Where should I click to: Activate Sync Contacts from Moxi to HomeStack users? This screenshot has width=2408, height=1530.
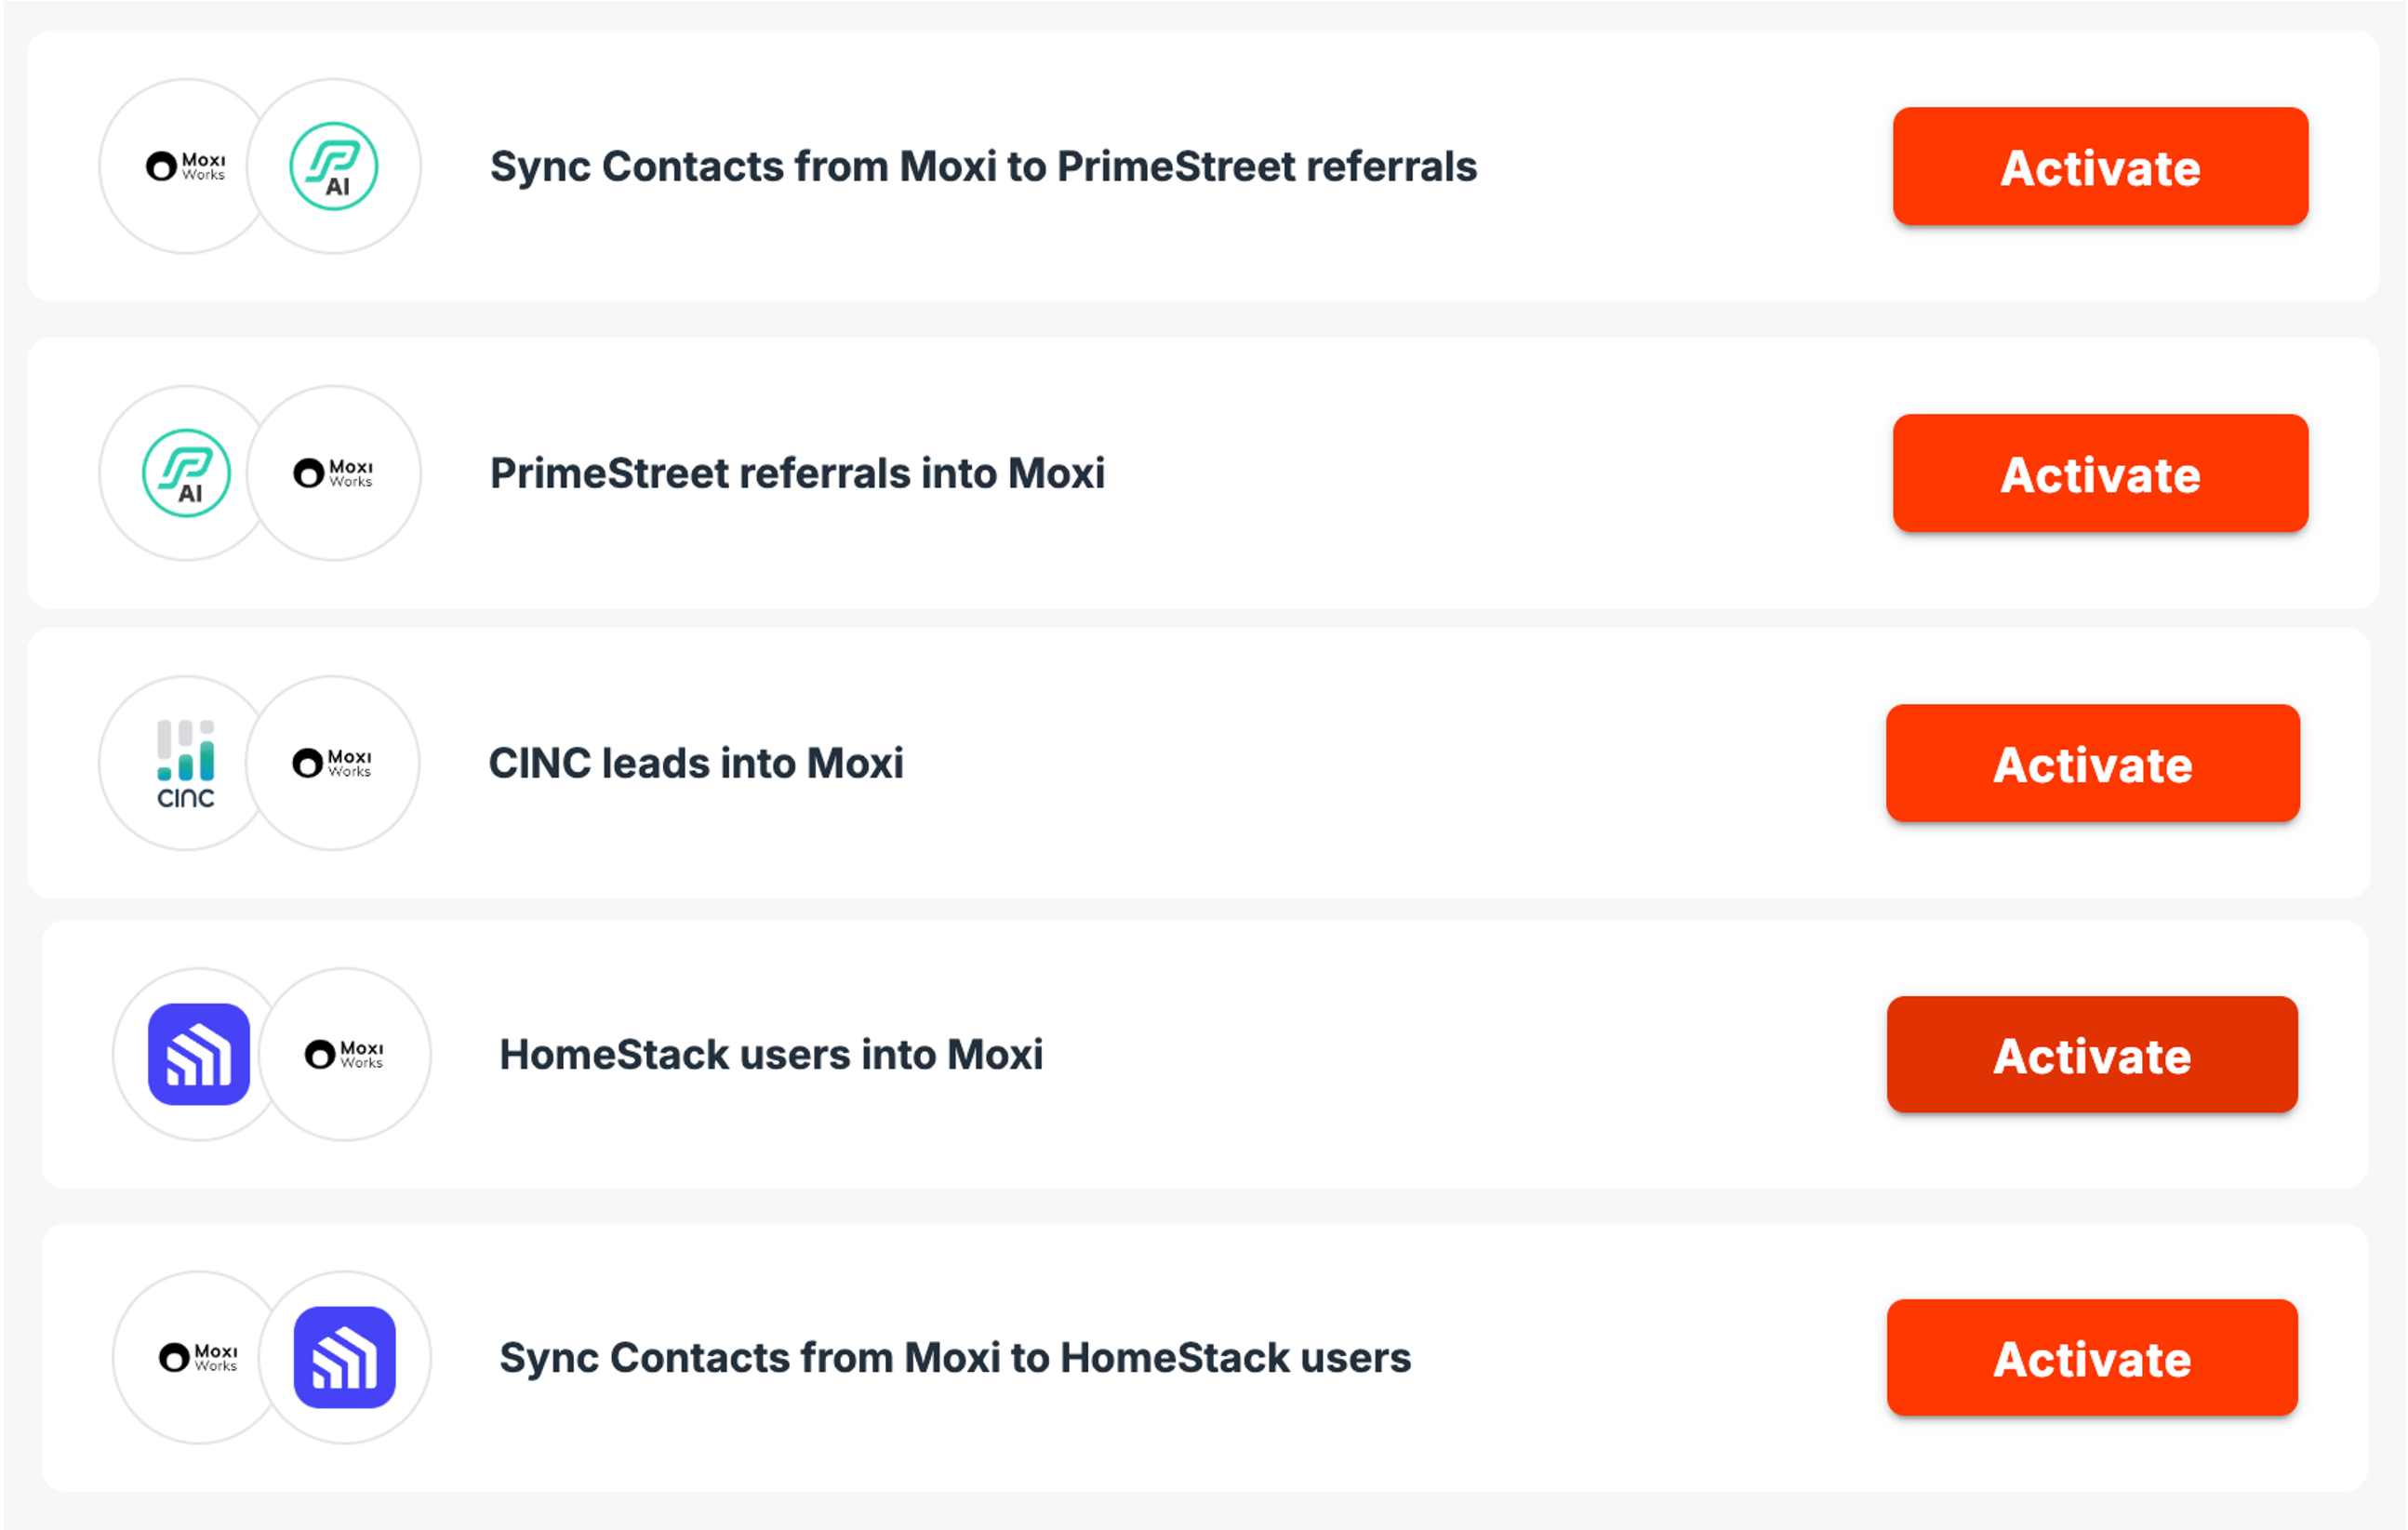[2092, 1357]
